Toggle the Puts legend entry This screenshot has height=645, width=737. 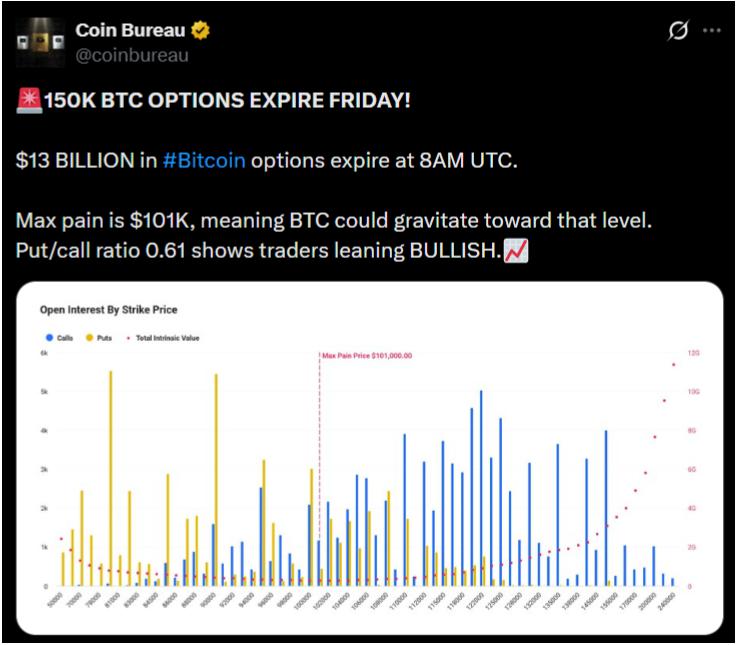tap(101, 338)
